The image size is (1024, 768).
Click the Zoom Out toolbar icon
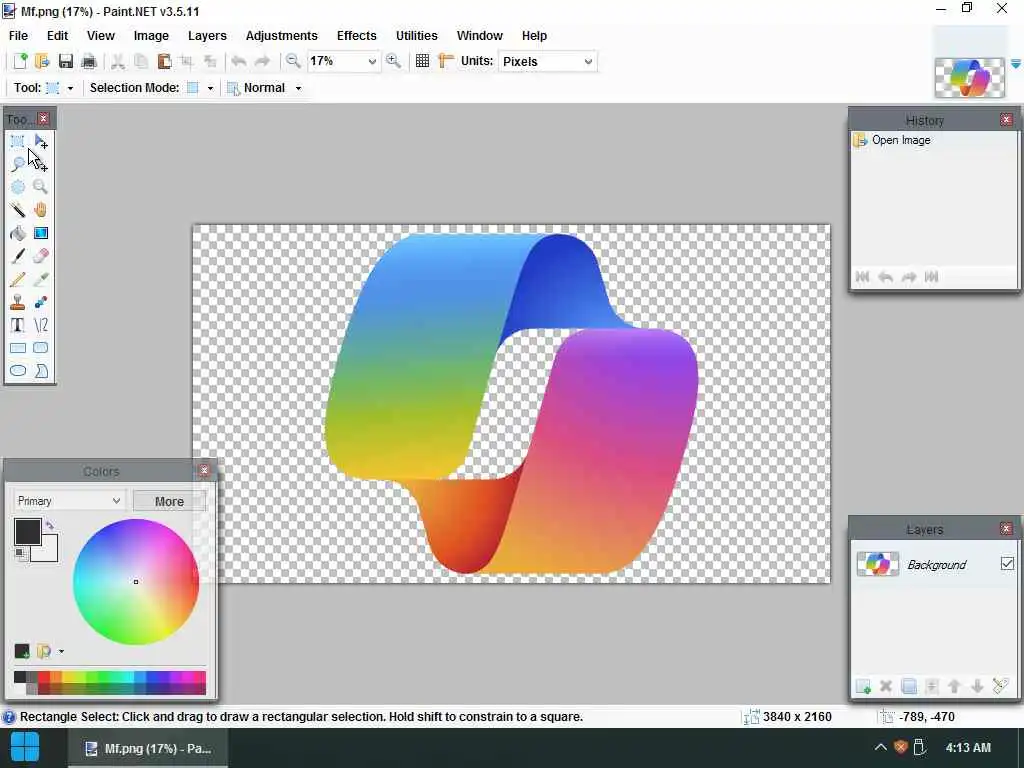(293, 61)
